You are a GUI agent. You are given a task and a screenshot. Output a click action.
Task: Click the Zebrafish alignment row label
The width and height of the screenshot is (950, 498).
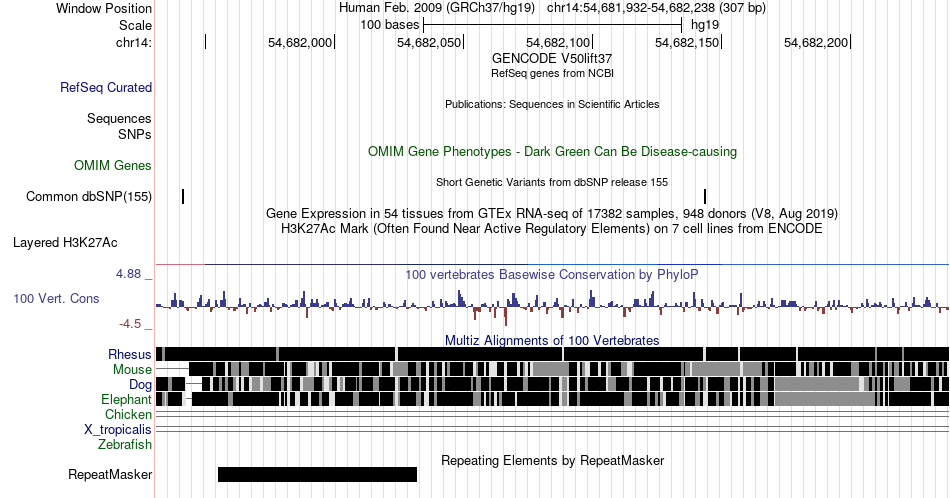[x=125, y=444]
